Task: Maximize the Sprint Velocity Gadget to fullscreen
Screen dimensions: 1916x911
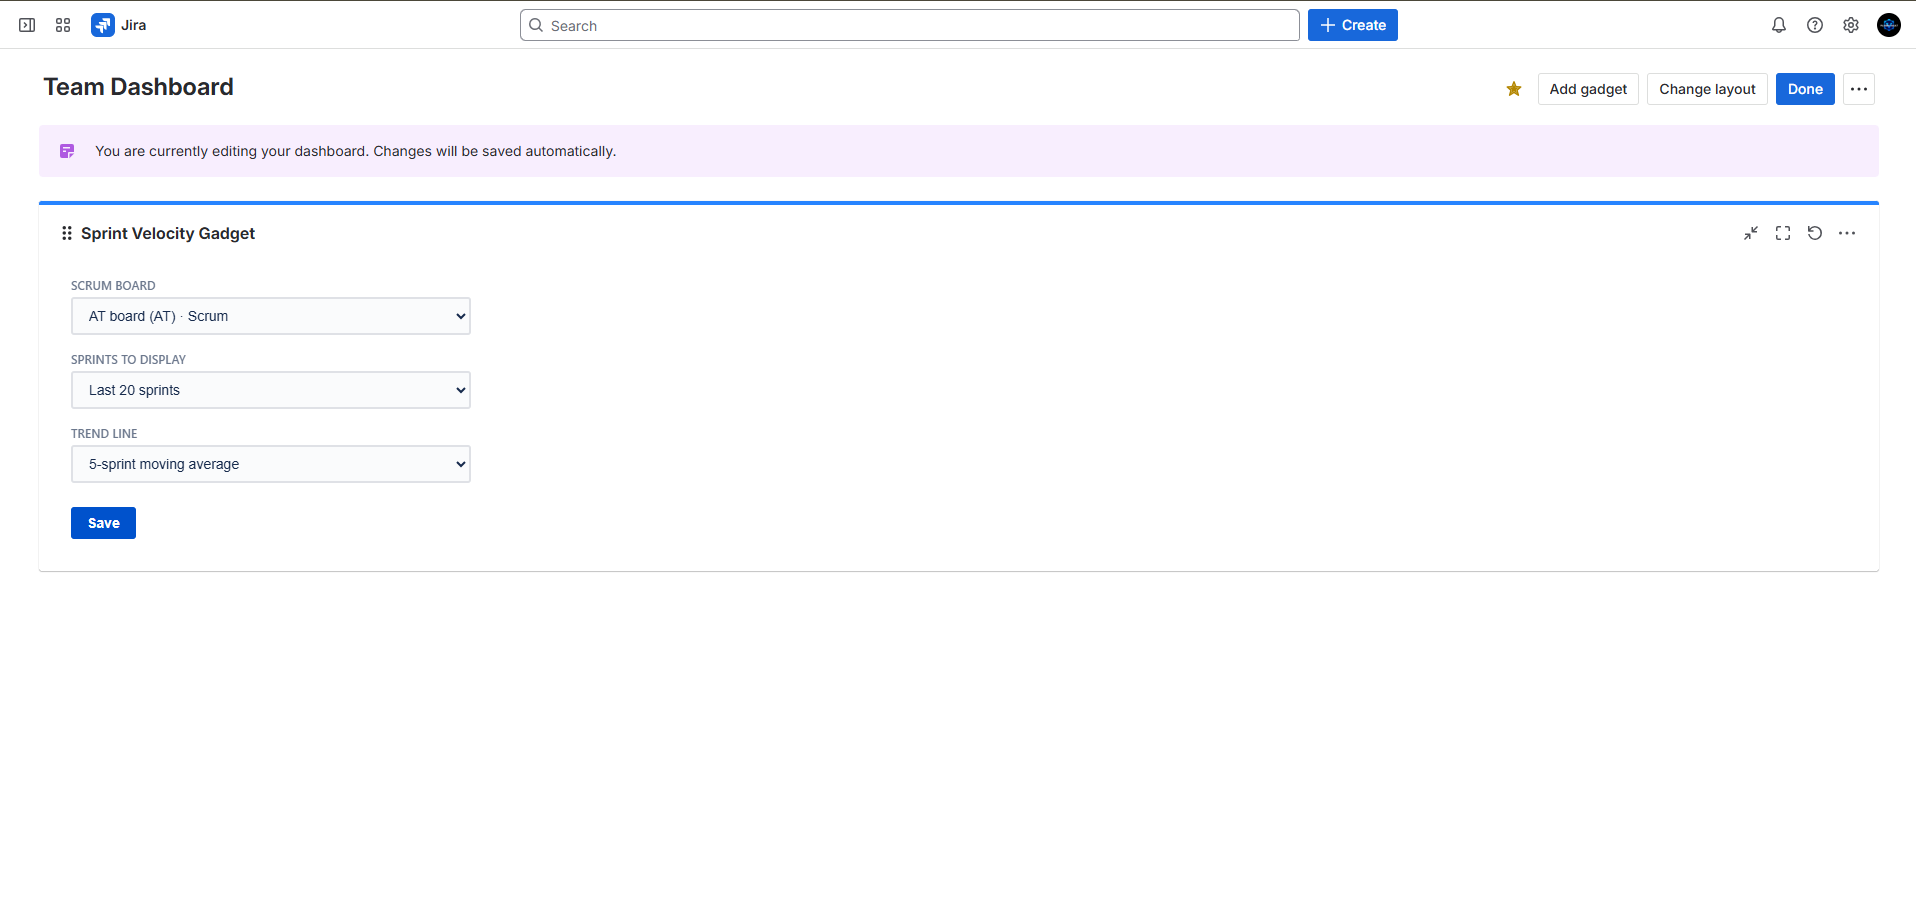Action: (x=1782, y=233)
